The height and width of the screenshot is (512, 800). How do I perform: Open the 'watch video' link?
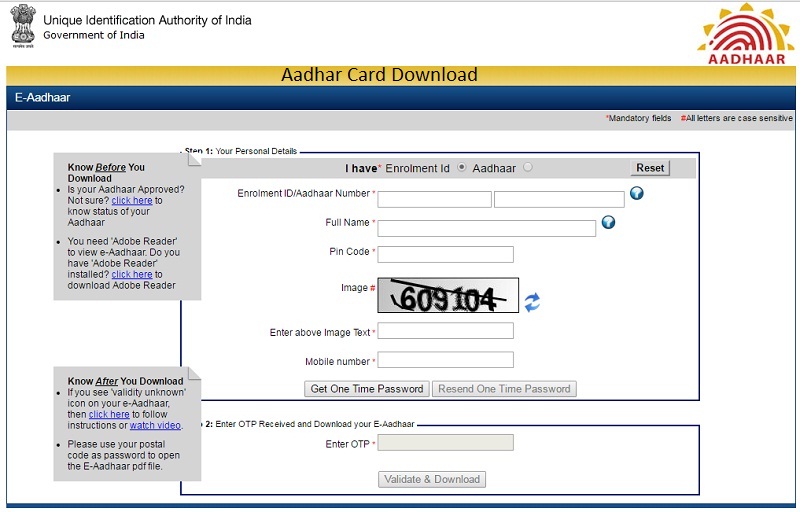pyautogui.click(x=155, y=425)
